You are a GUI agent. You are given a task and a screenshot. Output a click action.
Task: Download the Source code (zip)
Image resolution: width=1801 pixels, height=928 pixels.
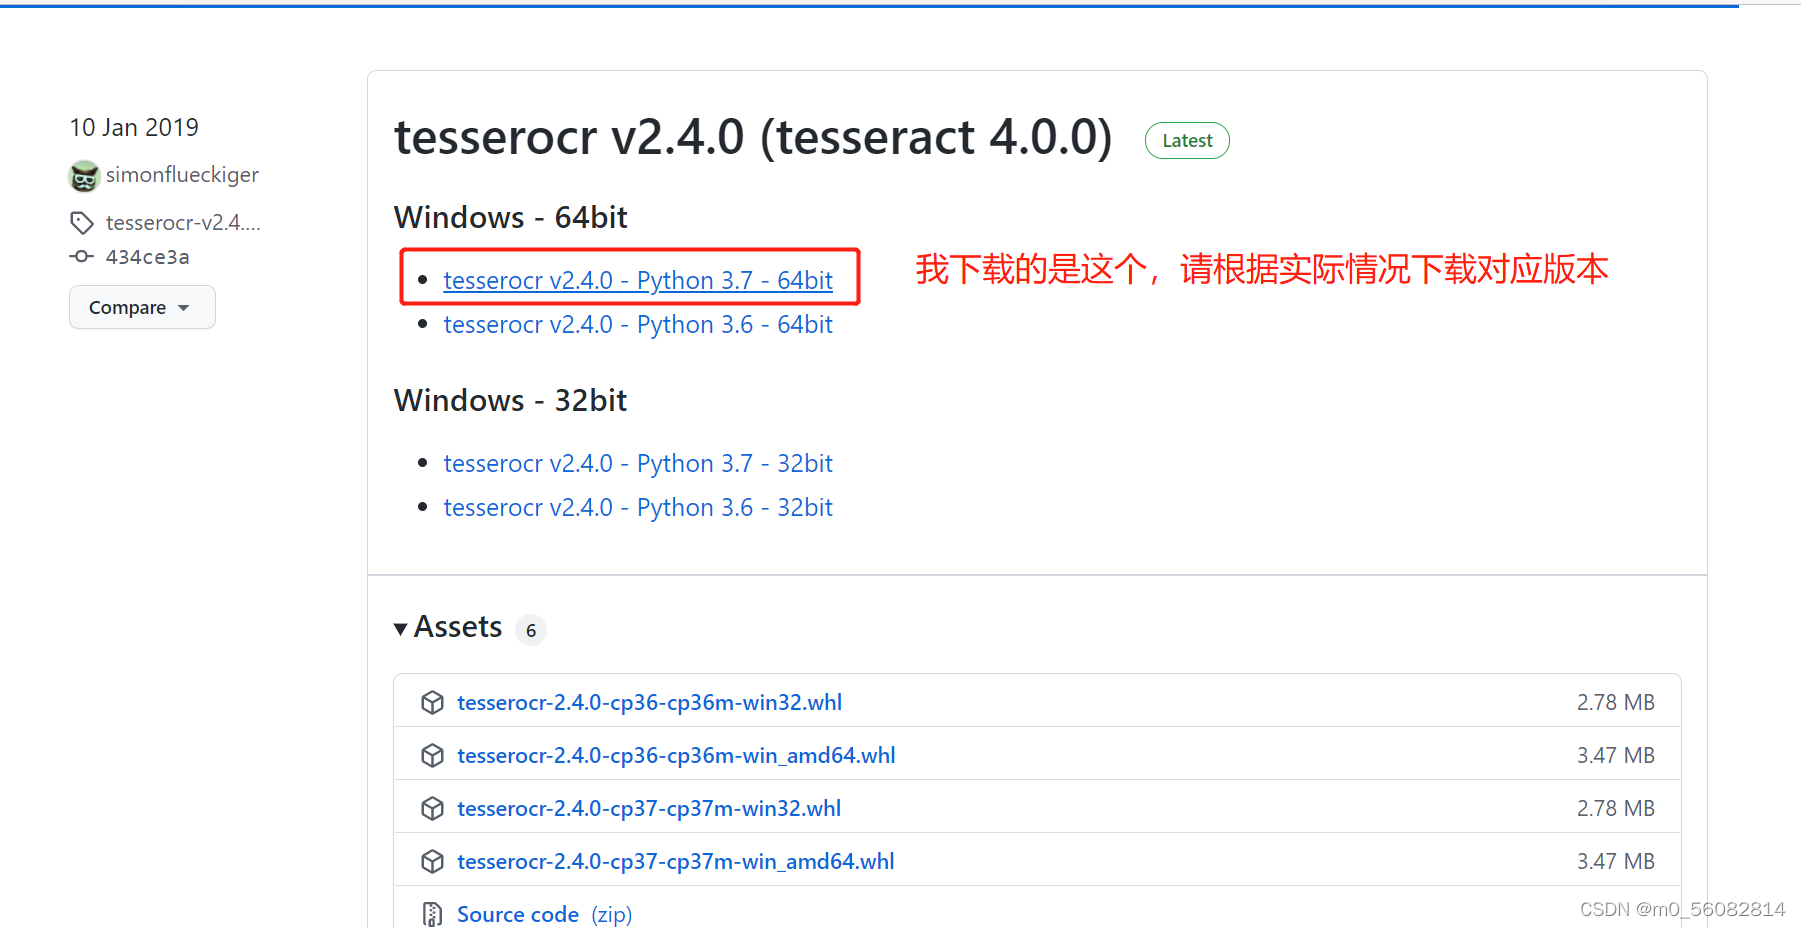[545, 914]
